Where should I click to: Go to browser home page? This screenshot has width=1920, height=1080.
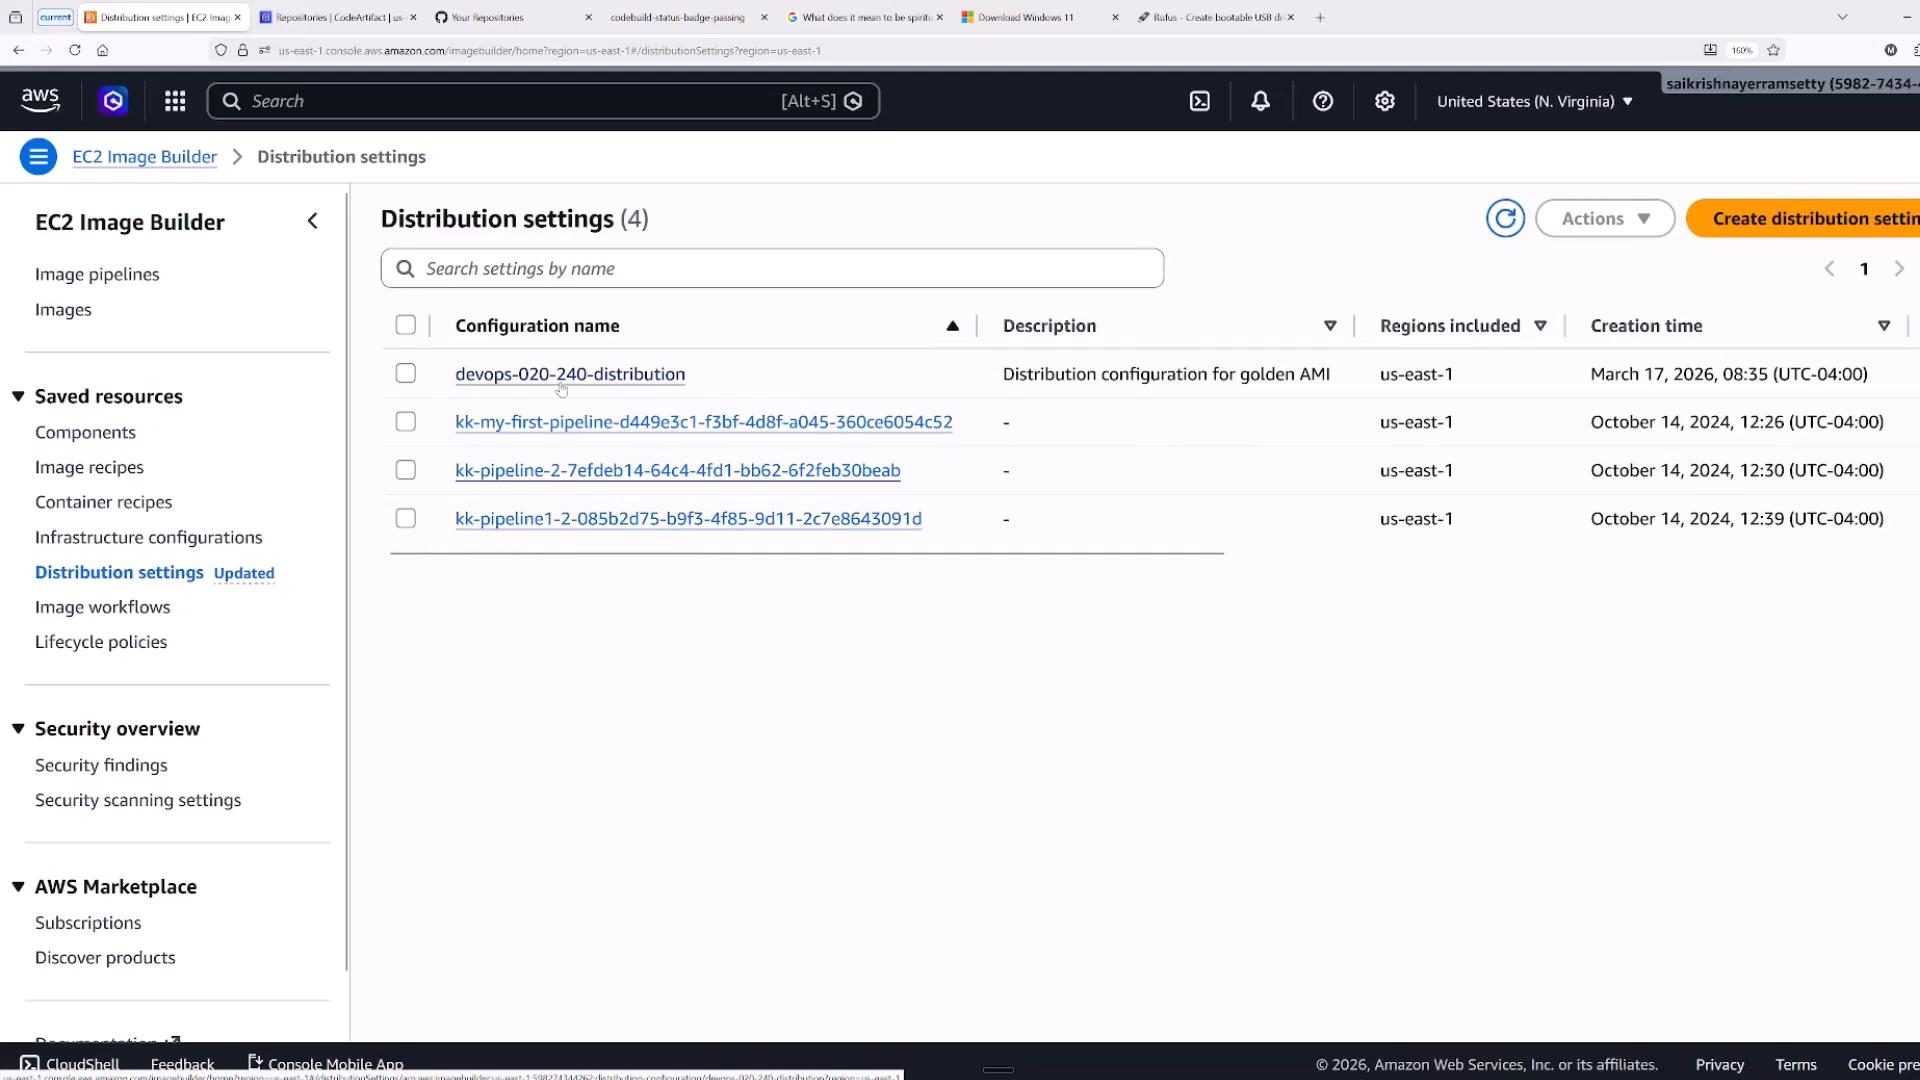102,50
